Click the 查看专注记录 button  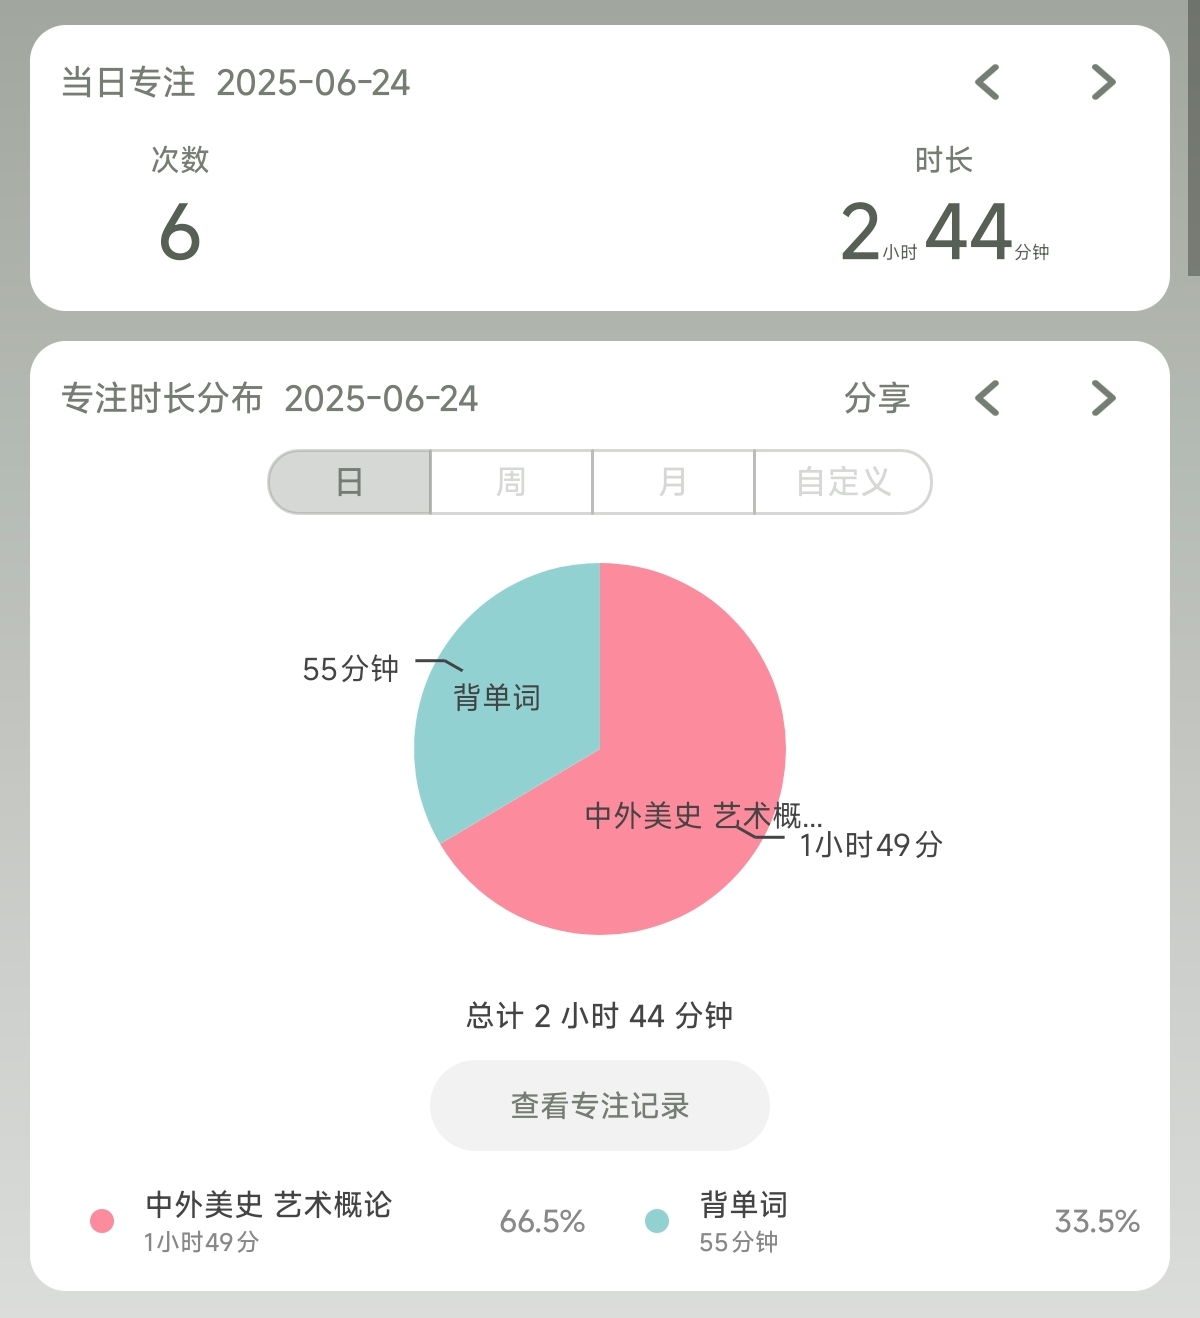(x=600, y=1105)
